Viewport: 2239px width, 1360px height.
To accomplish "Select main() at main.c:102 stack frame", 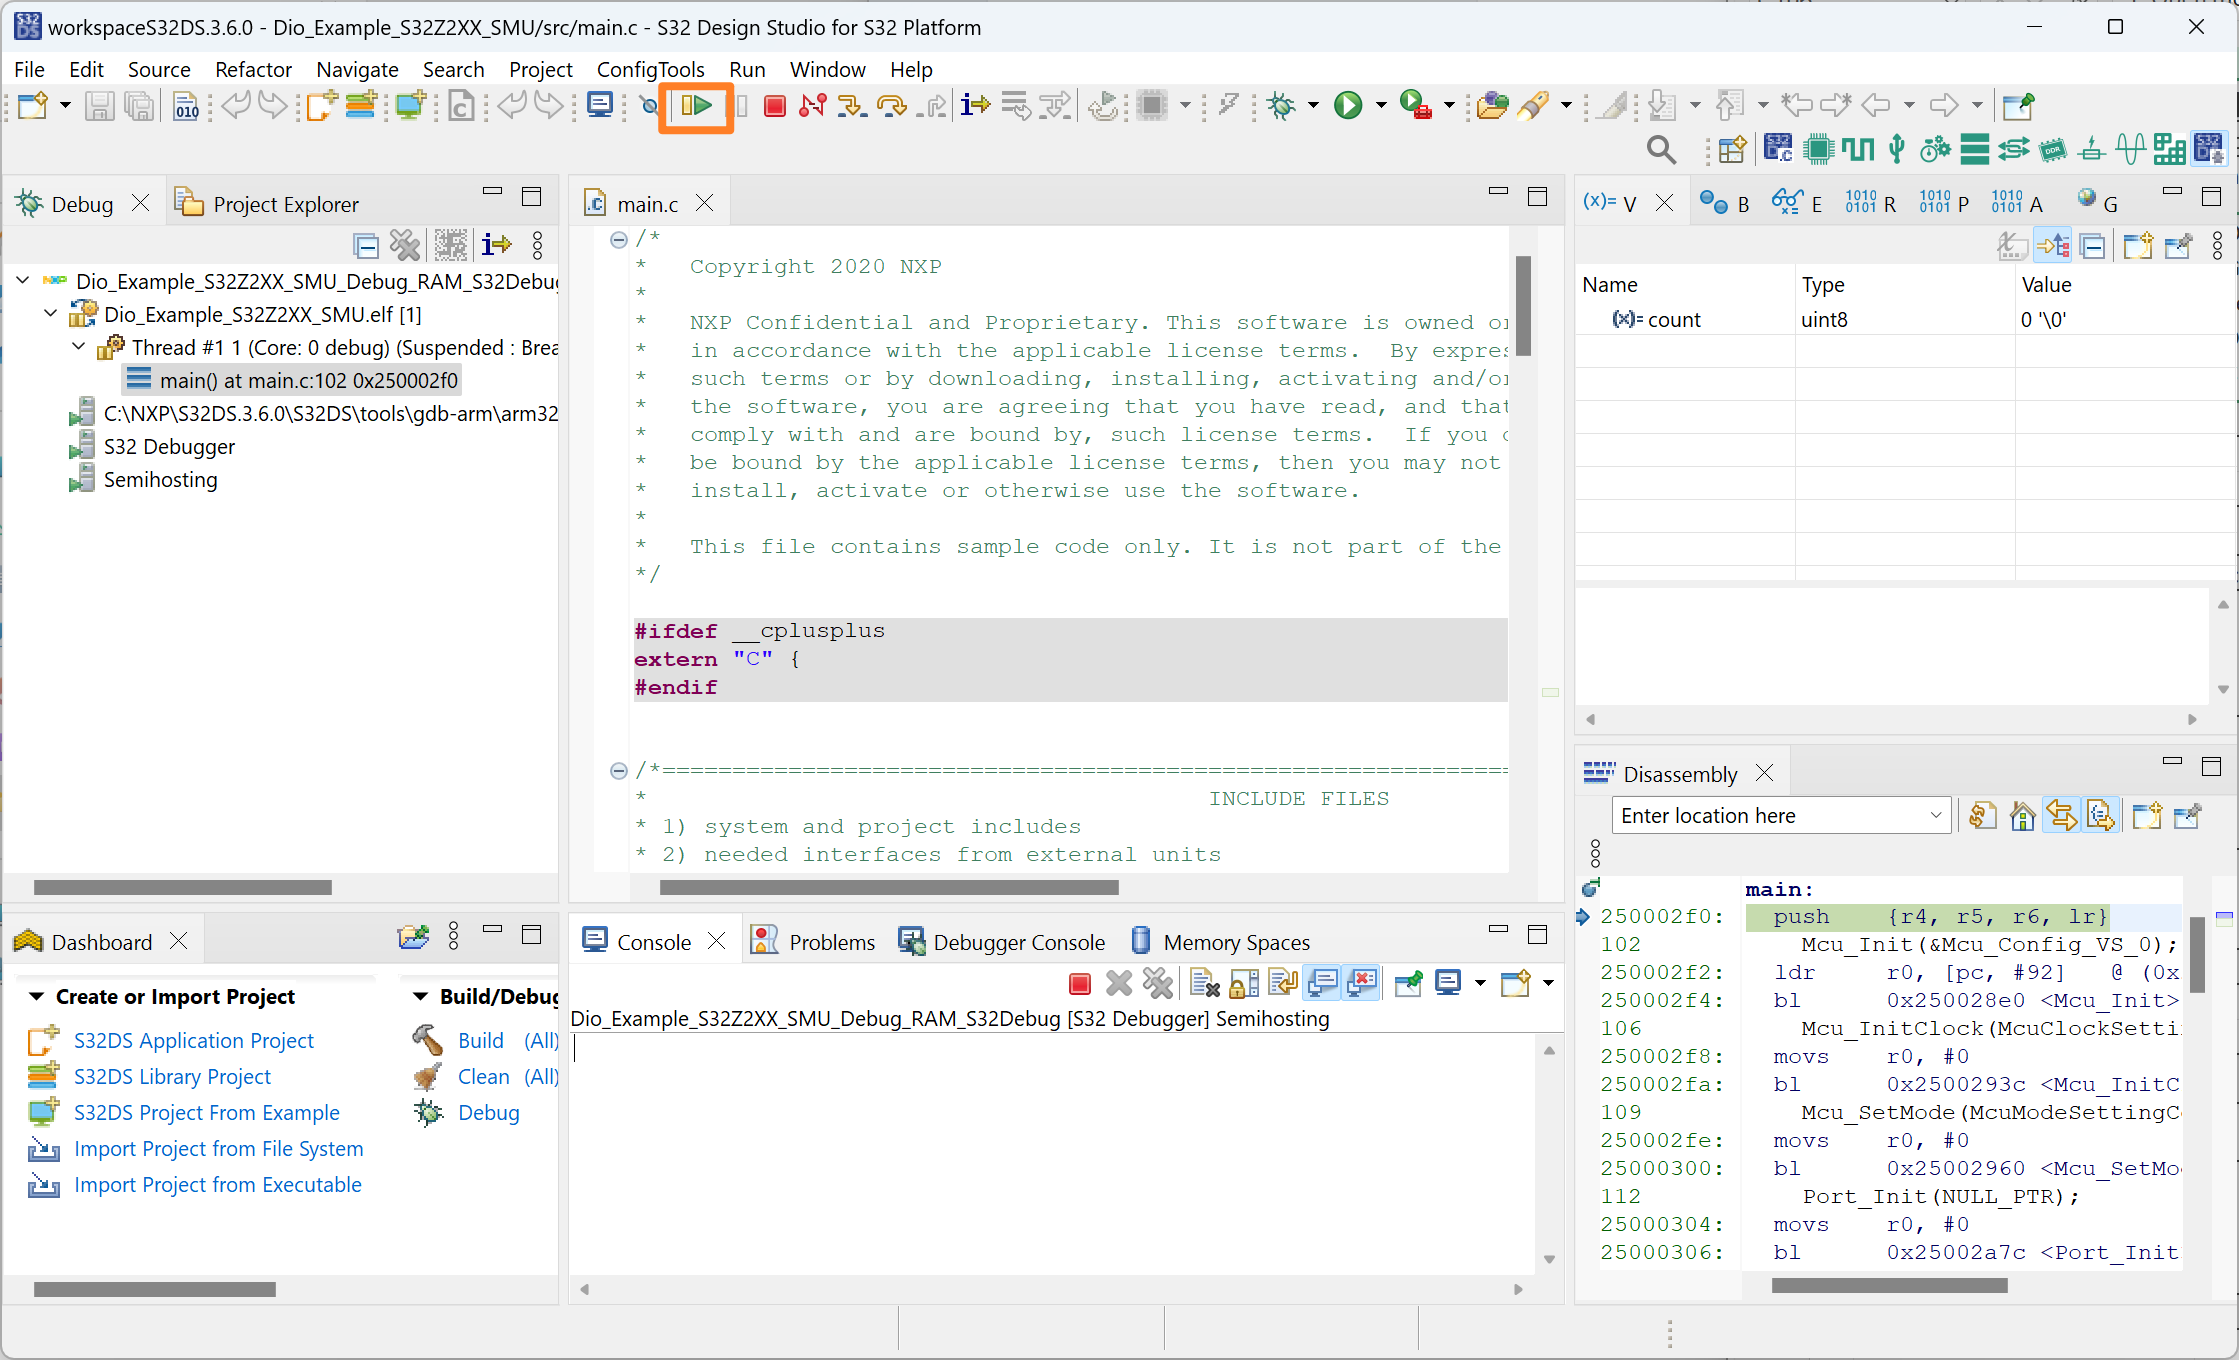I will coord(307,380).
